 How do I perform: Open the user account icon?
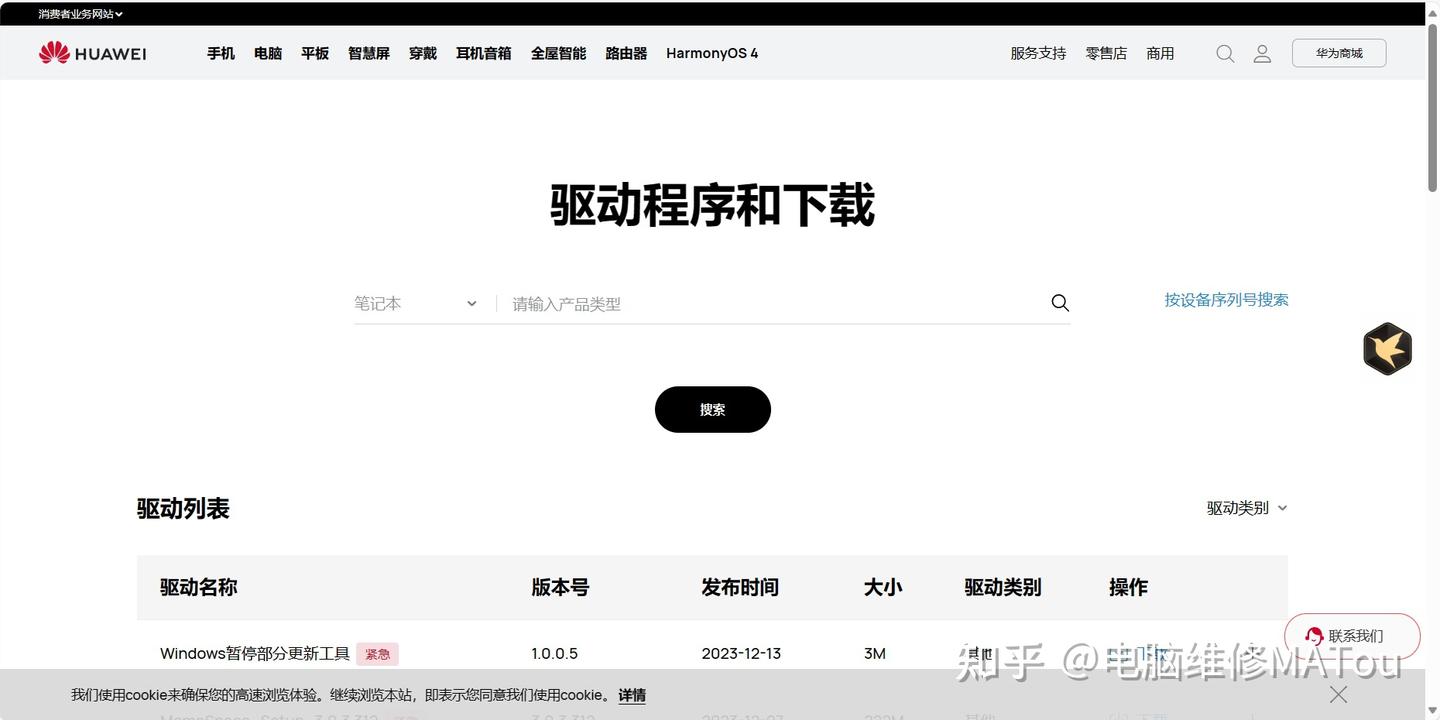[1262, 54]
